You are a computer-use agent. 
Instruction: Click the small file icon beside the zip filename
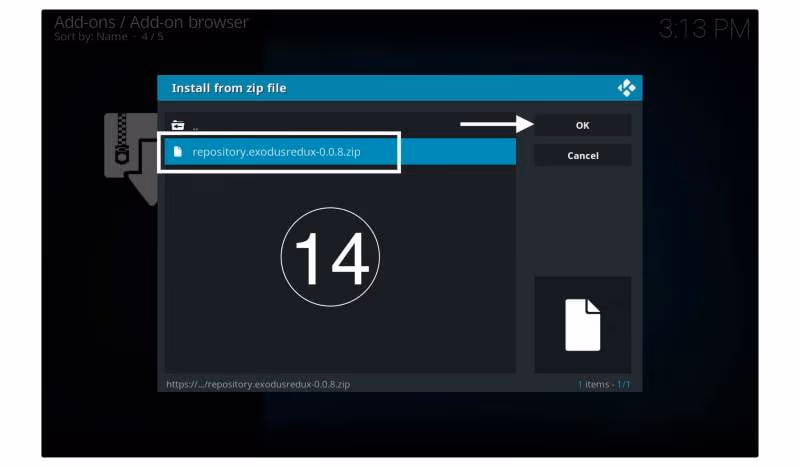[178, 152]
